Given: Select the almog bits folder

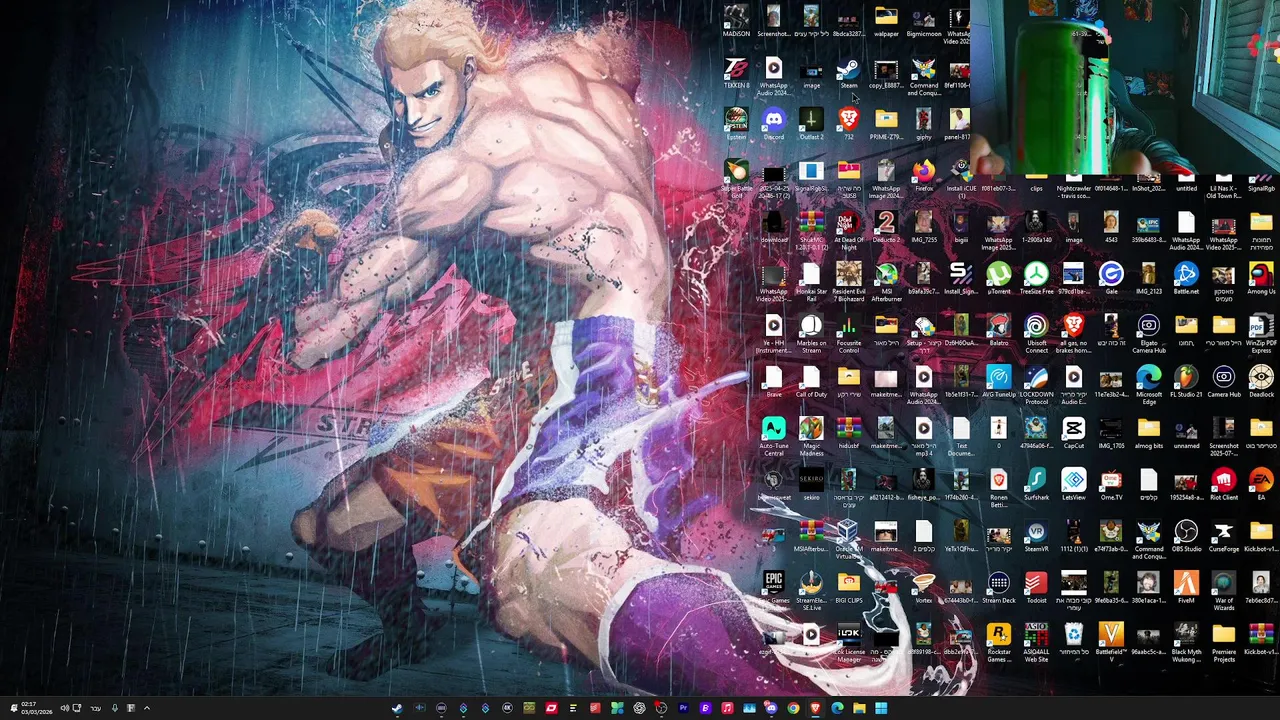Looking at the screenshot, I should pyautogui.click(x=1148, y=434).
